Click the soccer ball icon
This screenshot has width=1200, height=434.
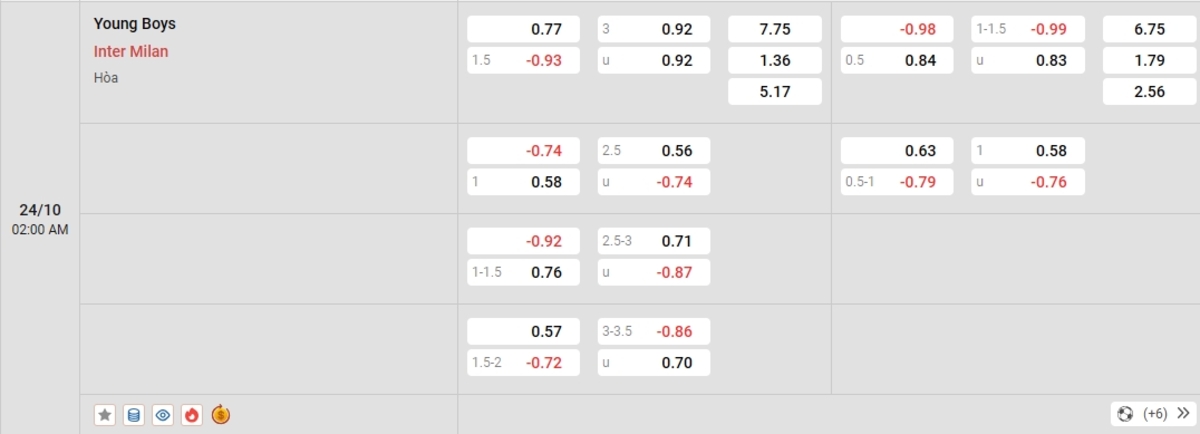(x=1126, y=413)
